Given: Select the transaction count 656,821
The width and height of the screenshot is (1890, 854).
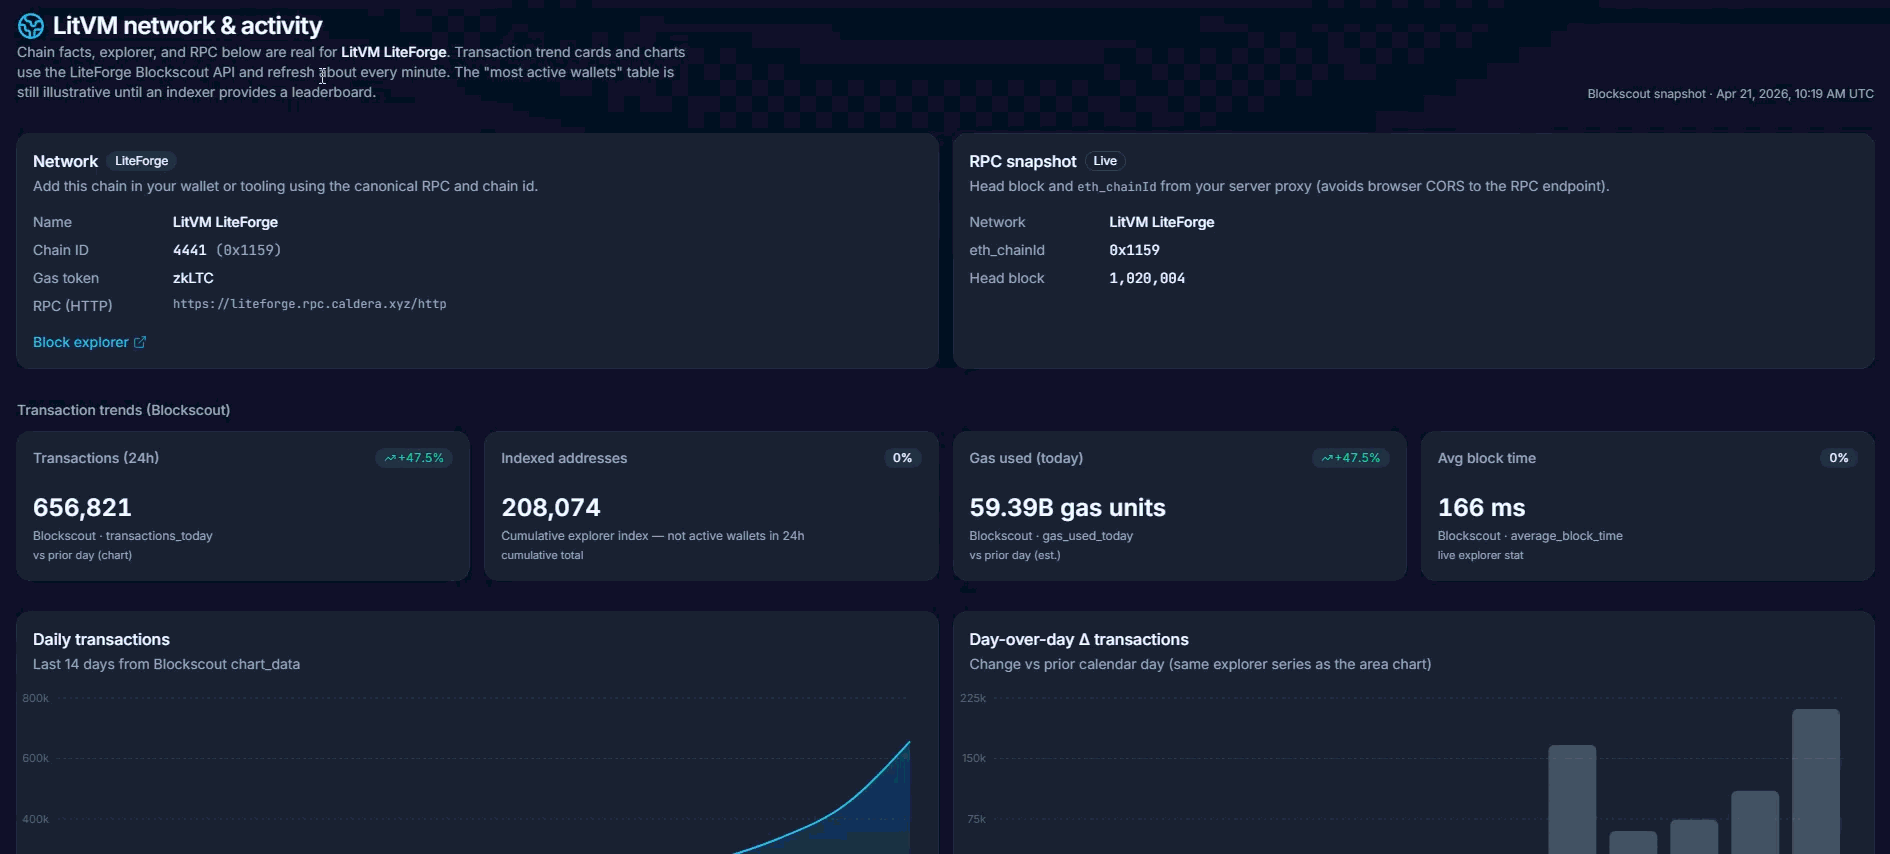Looking at the screenshot, I should tap(82, 508).
